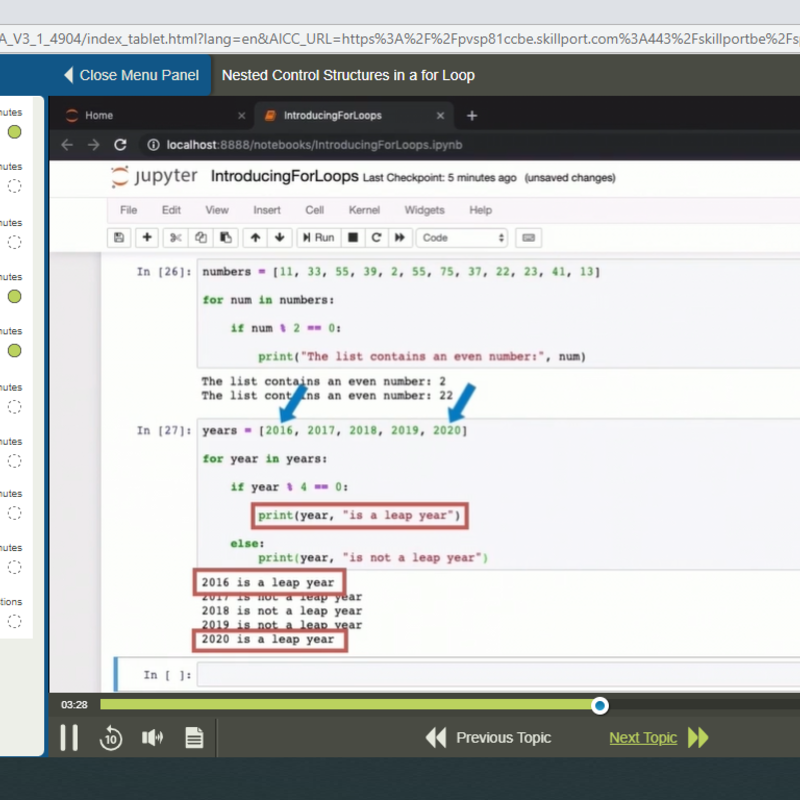The image size is (800, 800).
Task: Click the '2018 is not a leap year' output line
Action: pyautogui.click(x=282, y=611)
